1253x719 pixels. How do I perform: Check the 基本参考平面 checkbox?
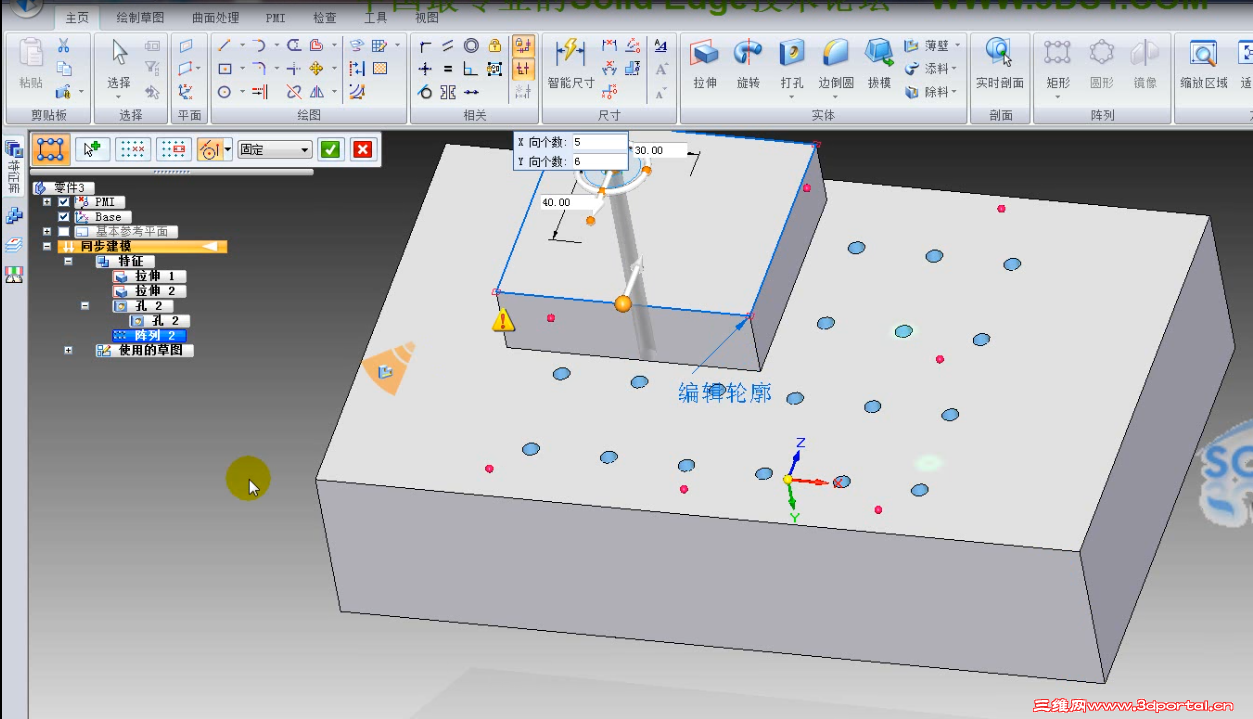(64, 232)
